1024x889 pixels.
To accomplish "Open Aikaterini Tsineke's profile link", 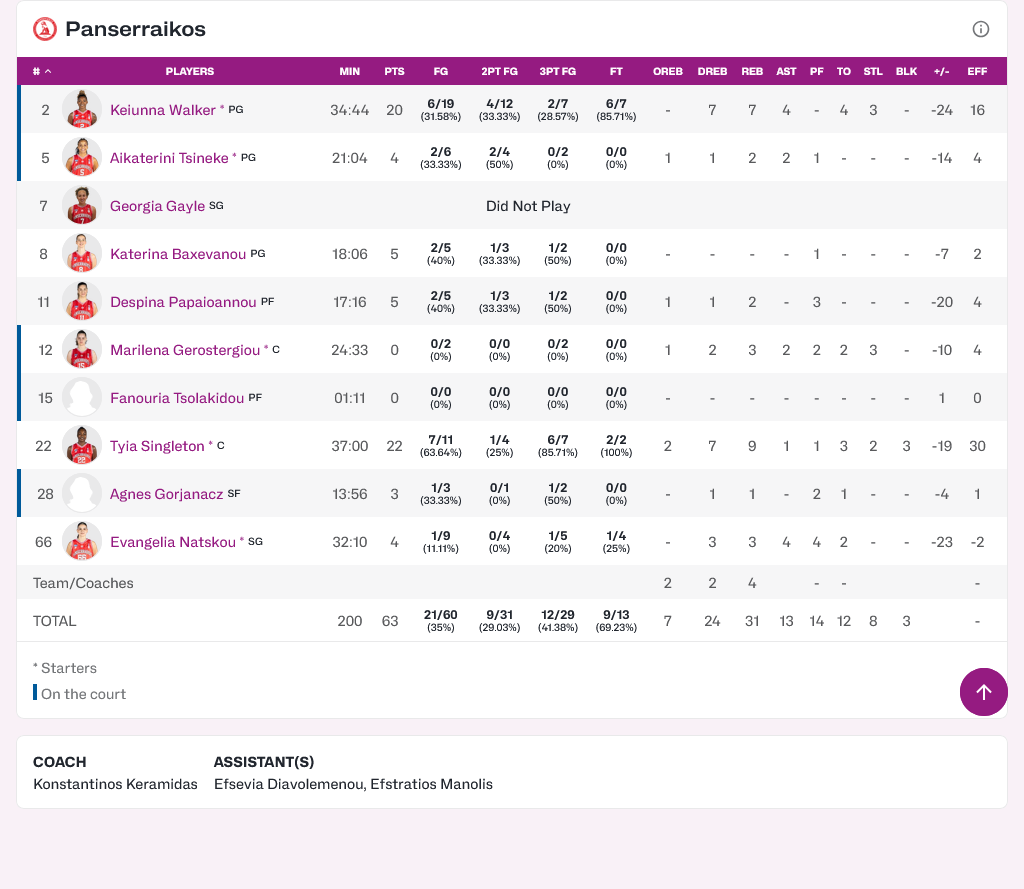I will (169, 158).
